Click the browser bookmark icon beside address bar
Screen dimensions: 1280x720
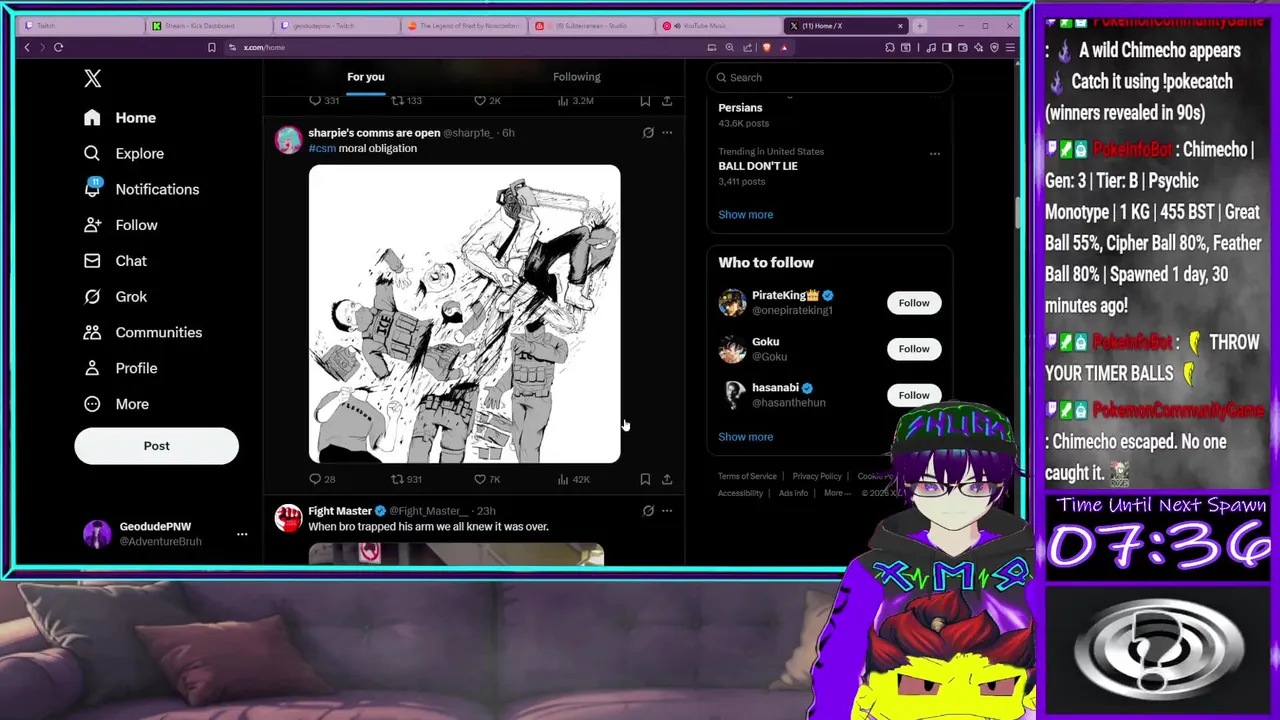211,47
